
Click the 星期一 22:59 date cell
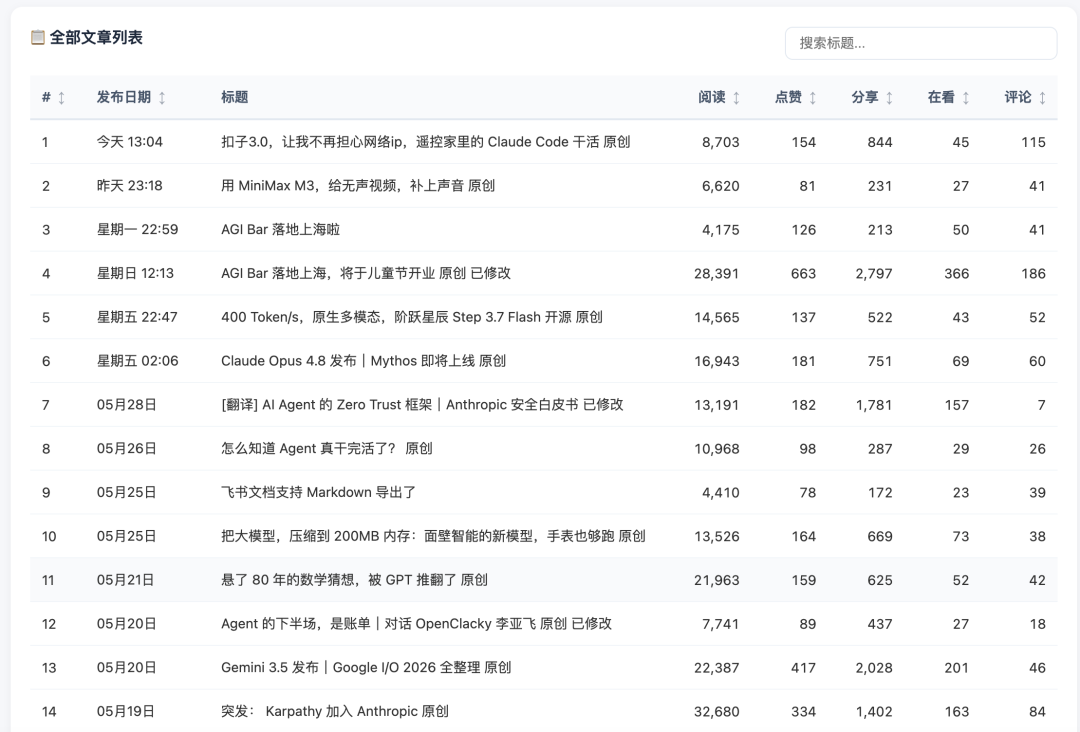(137, 229)
